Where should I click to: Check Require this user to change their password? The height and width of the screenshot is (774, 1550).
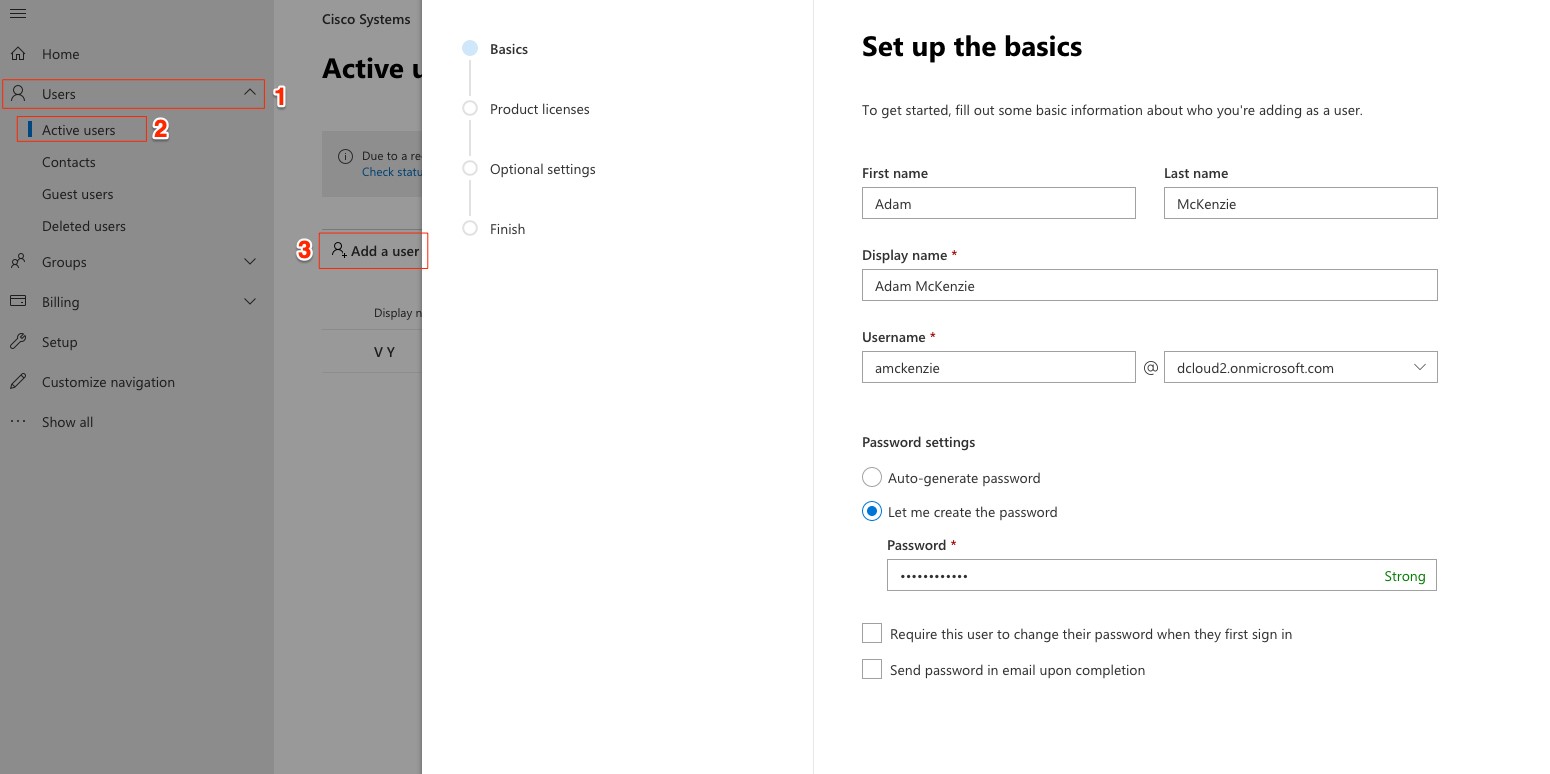tap(872, 634)
